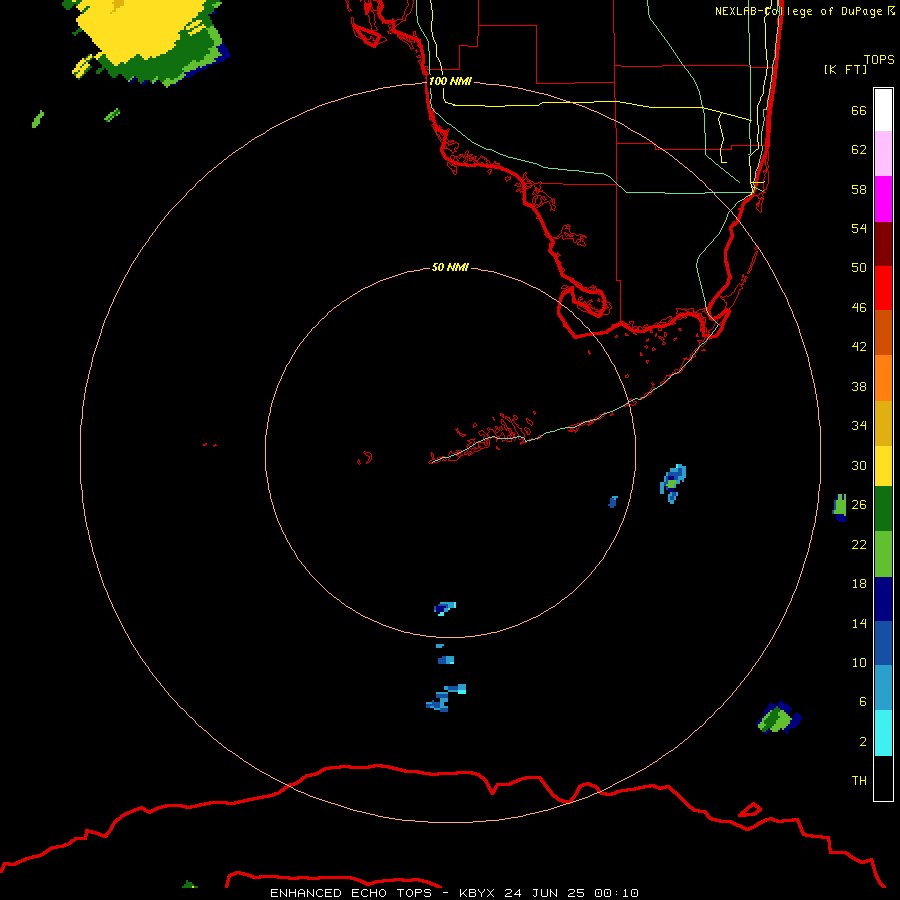The image size is (900, 900).
Task: Click the '58' legend value
Action: pos(859,189)
